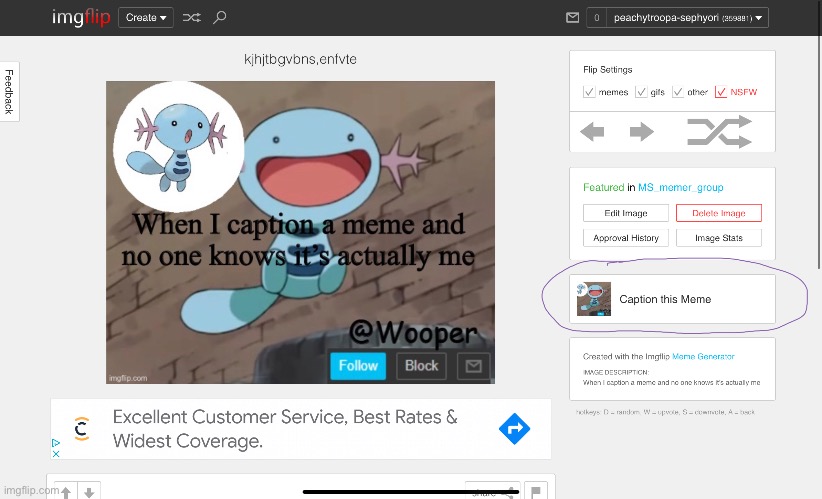Message the user via the envelope beside Block
Viewport: 822px width, 499px height.
pos(474,366)
